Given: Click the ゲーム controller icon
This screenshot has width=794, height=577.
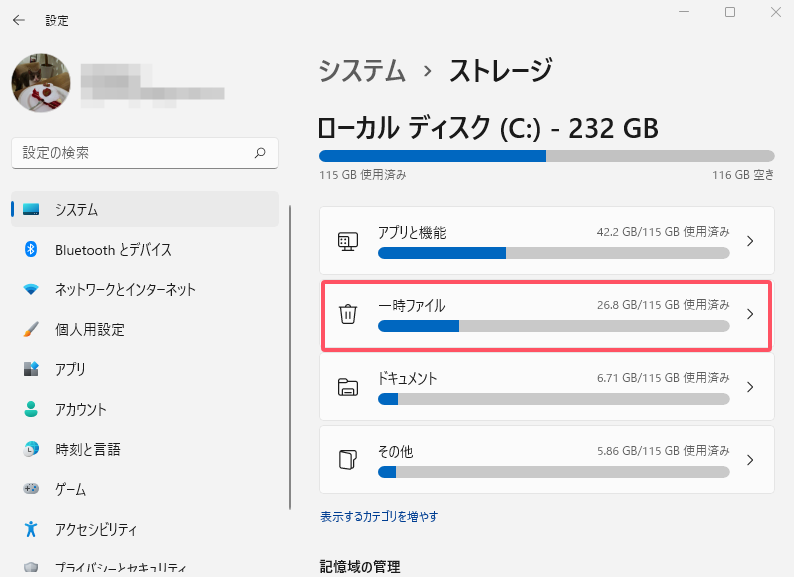Looking at the screenshot, I should pyautogui.click(x=31, y=489).
